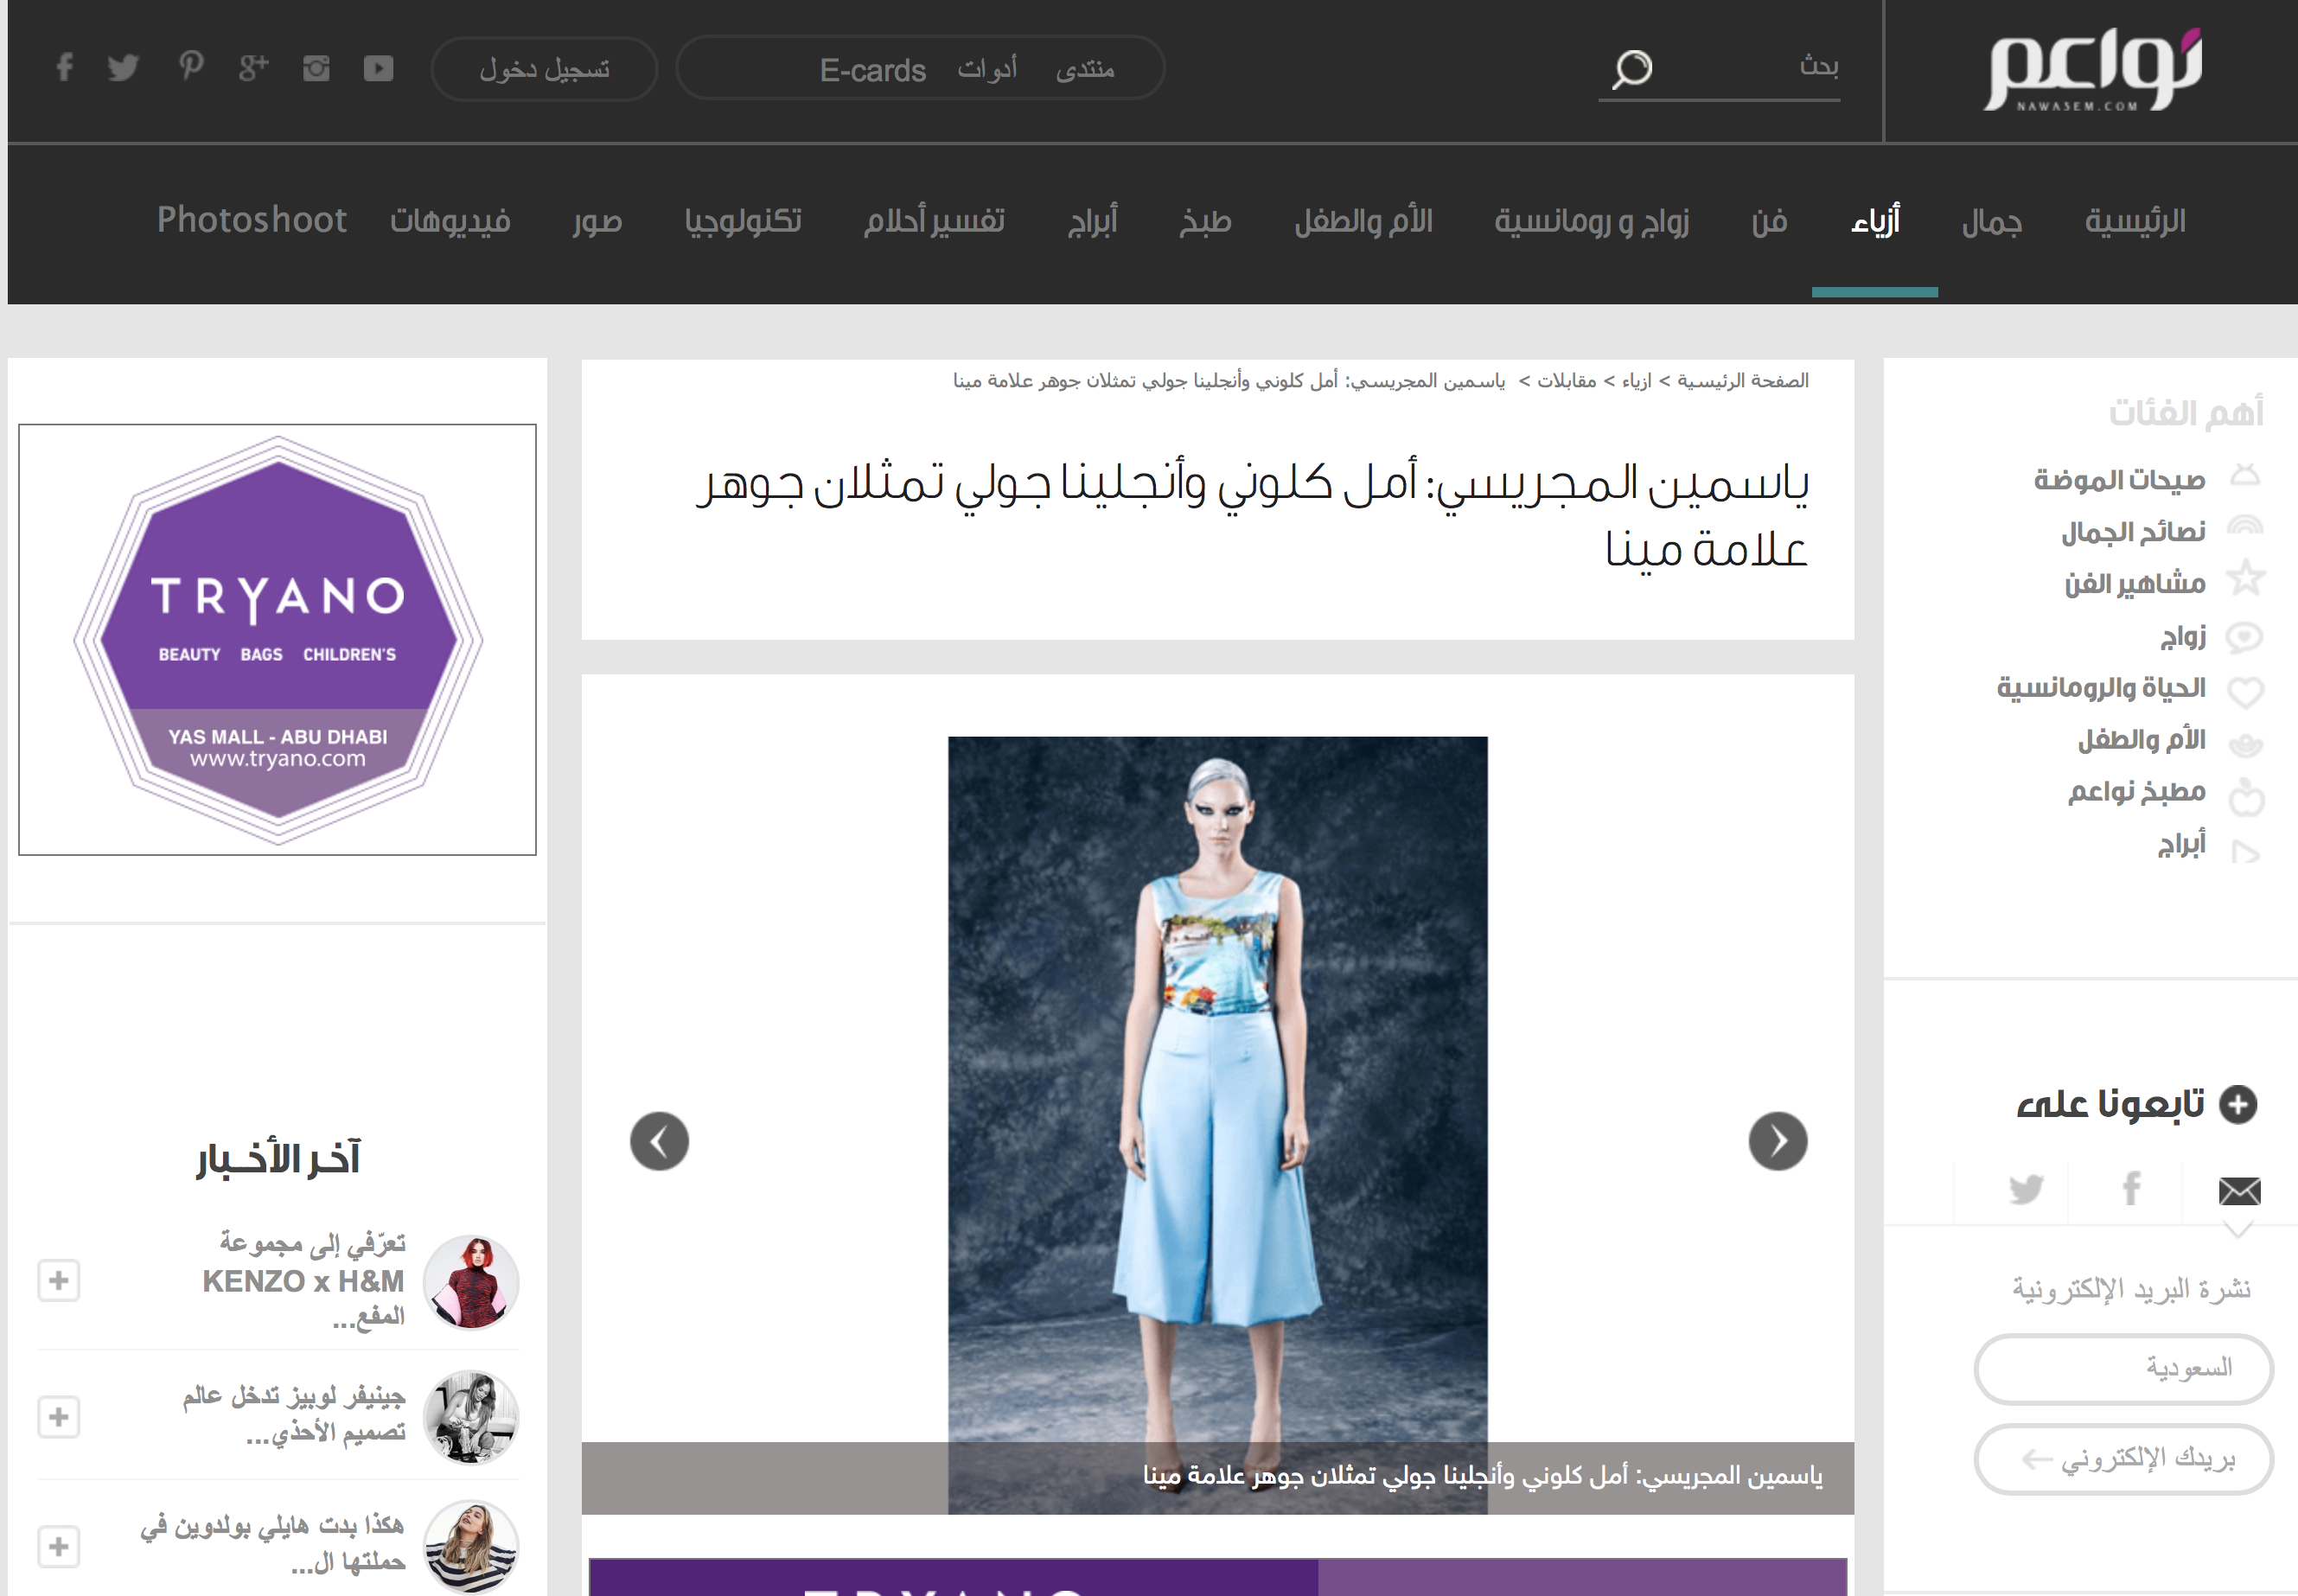Open the KENZO x H&M news thumbnail
This screenshot has height=1596, width=2298.
pyautogui.click(x=471, y=1282)
